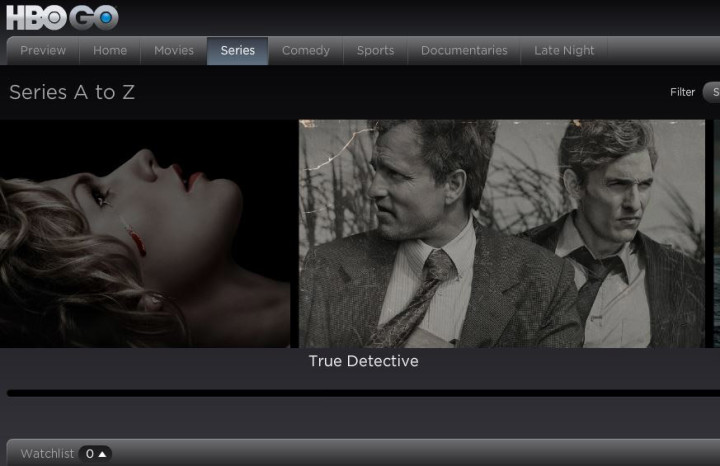This screenshot has height=466, width=720.
Task: Switch to the Sports tab
Action: (x=375, y=51)
